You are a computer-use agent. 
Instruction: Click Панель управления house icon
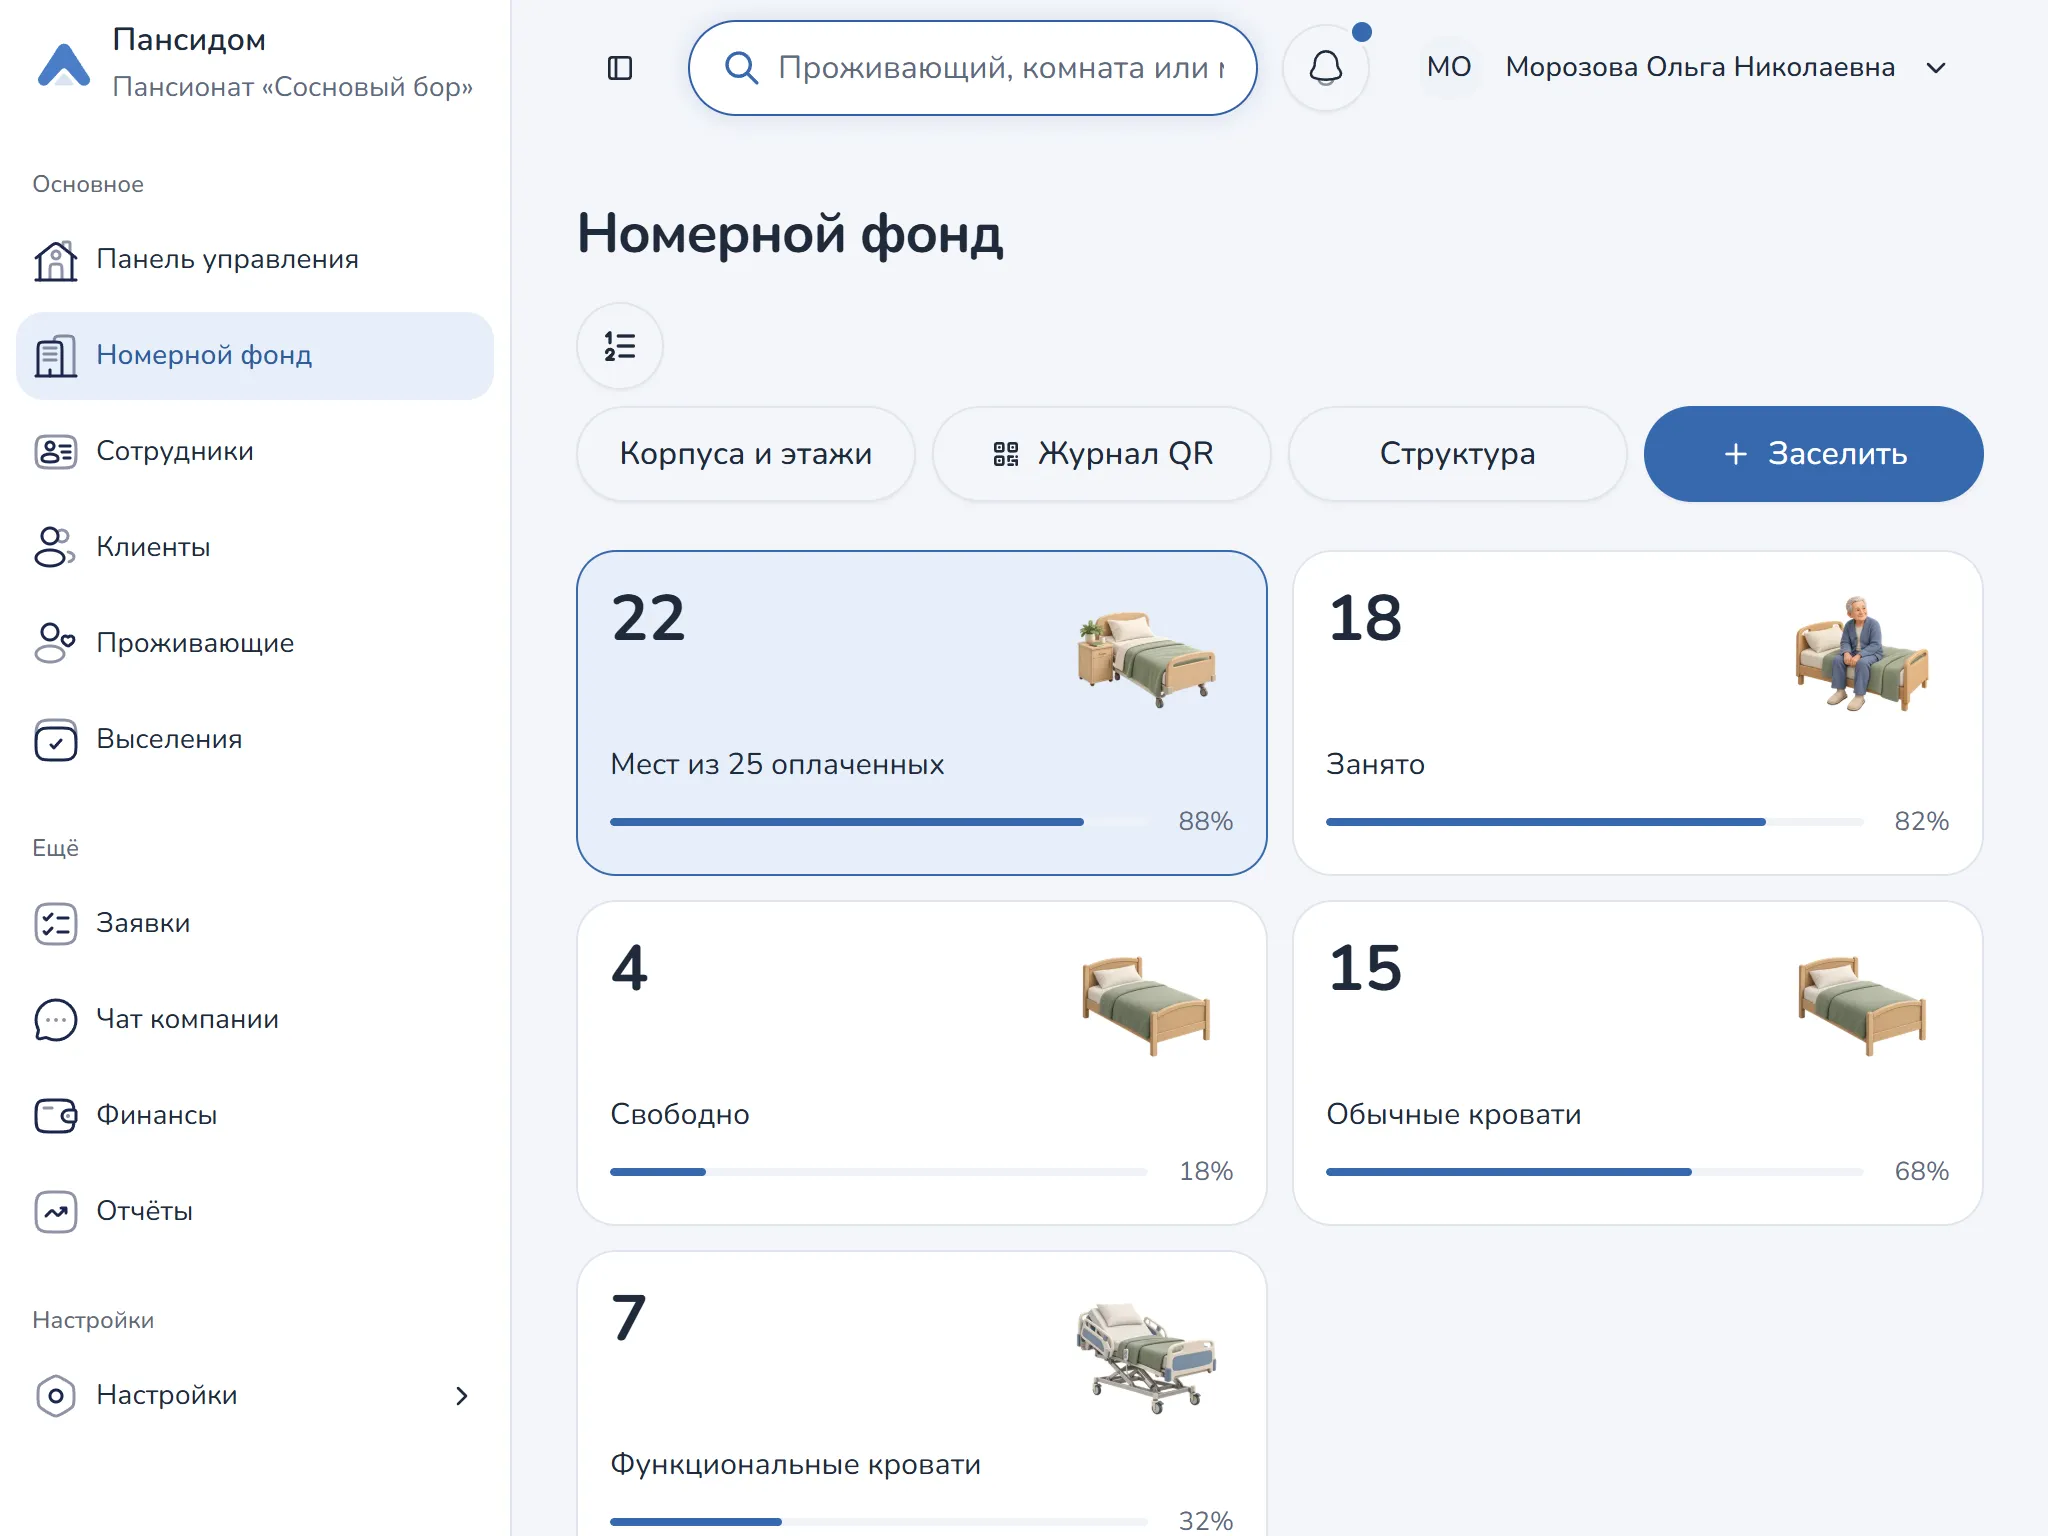56,260
